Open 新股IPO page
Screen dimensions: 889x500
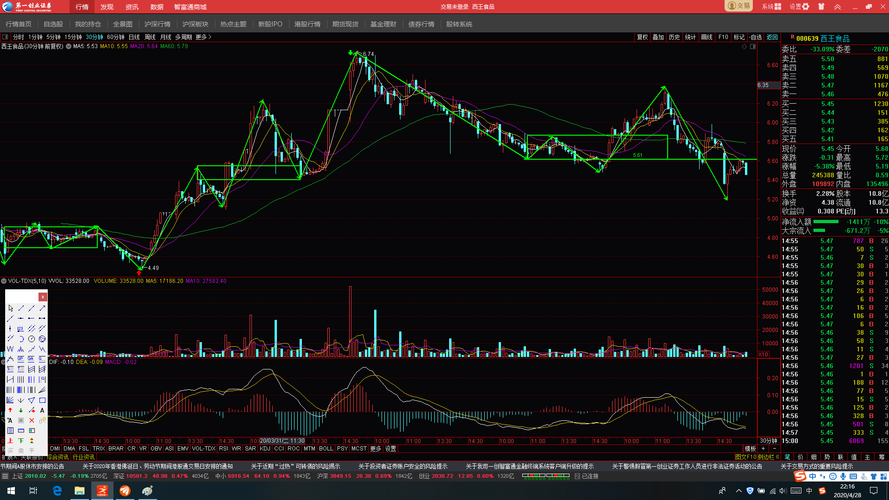[270, 24]
